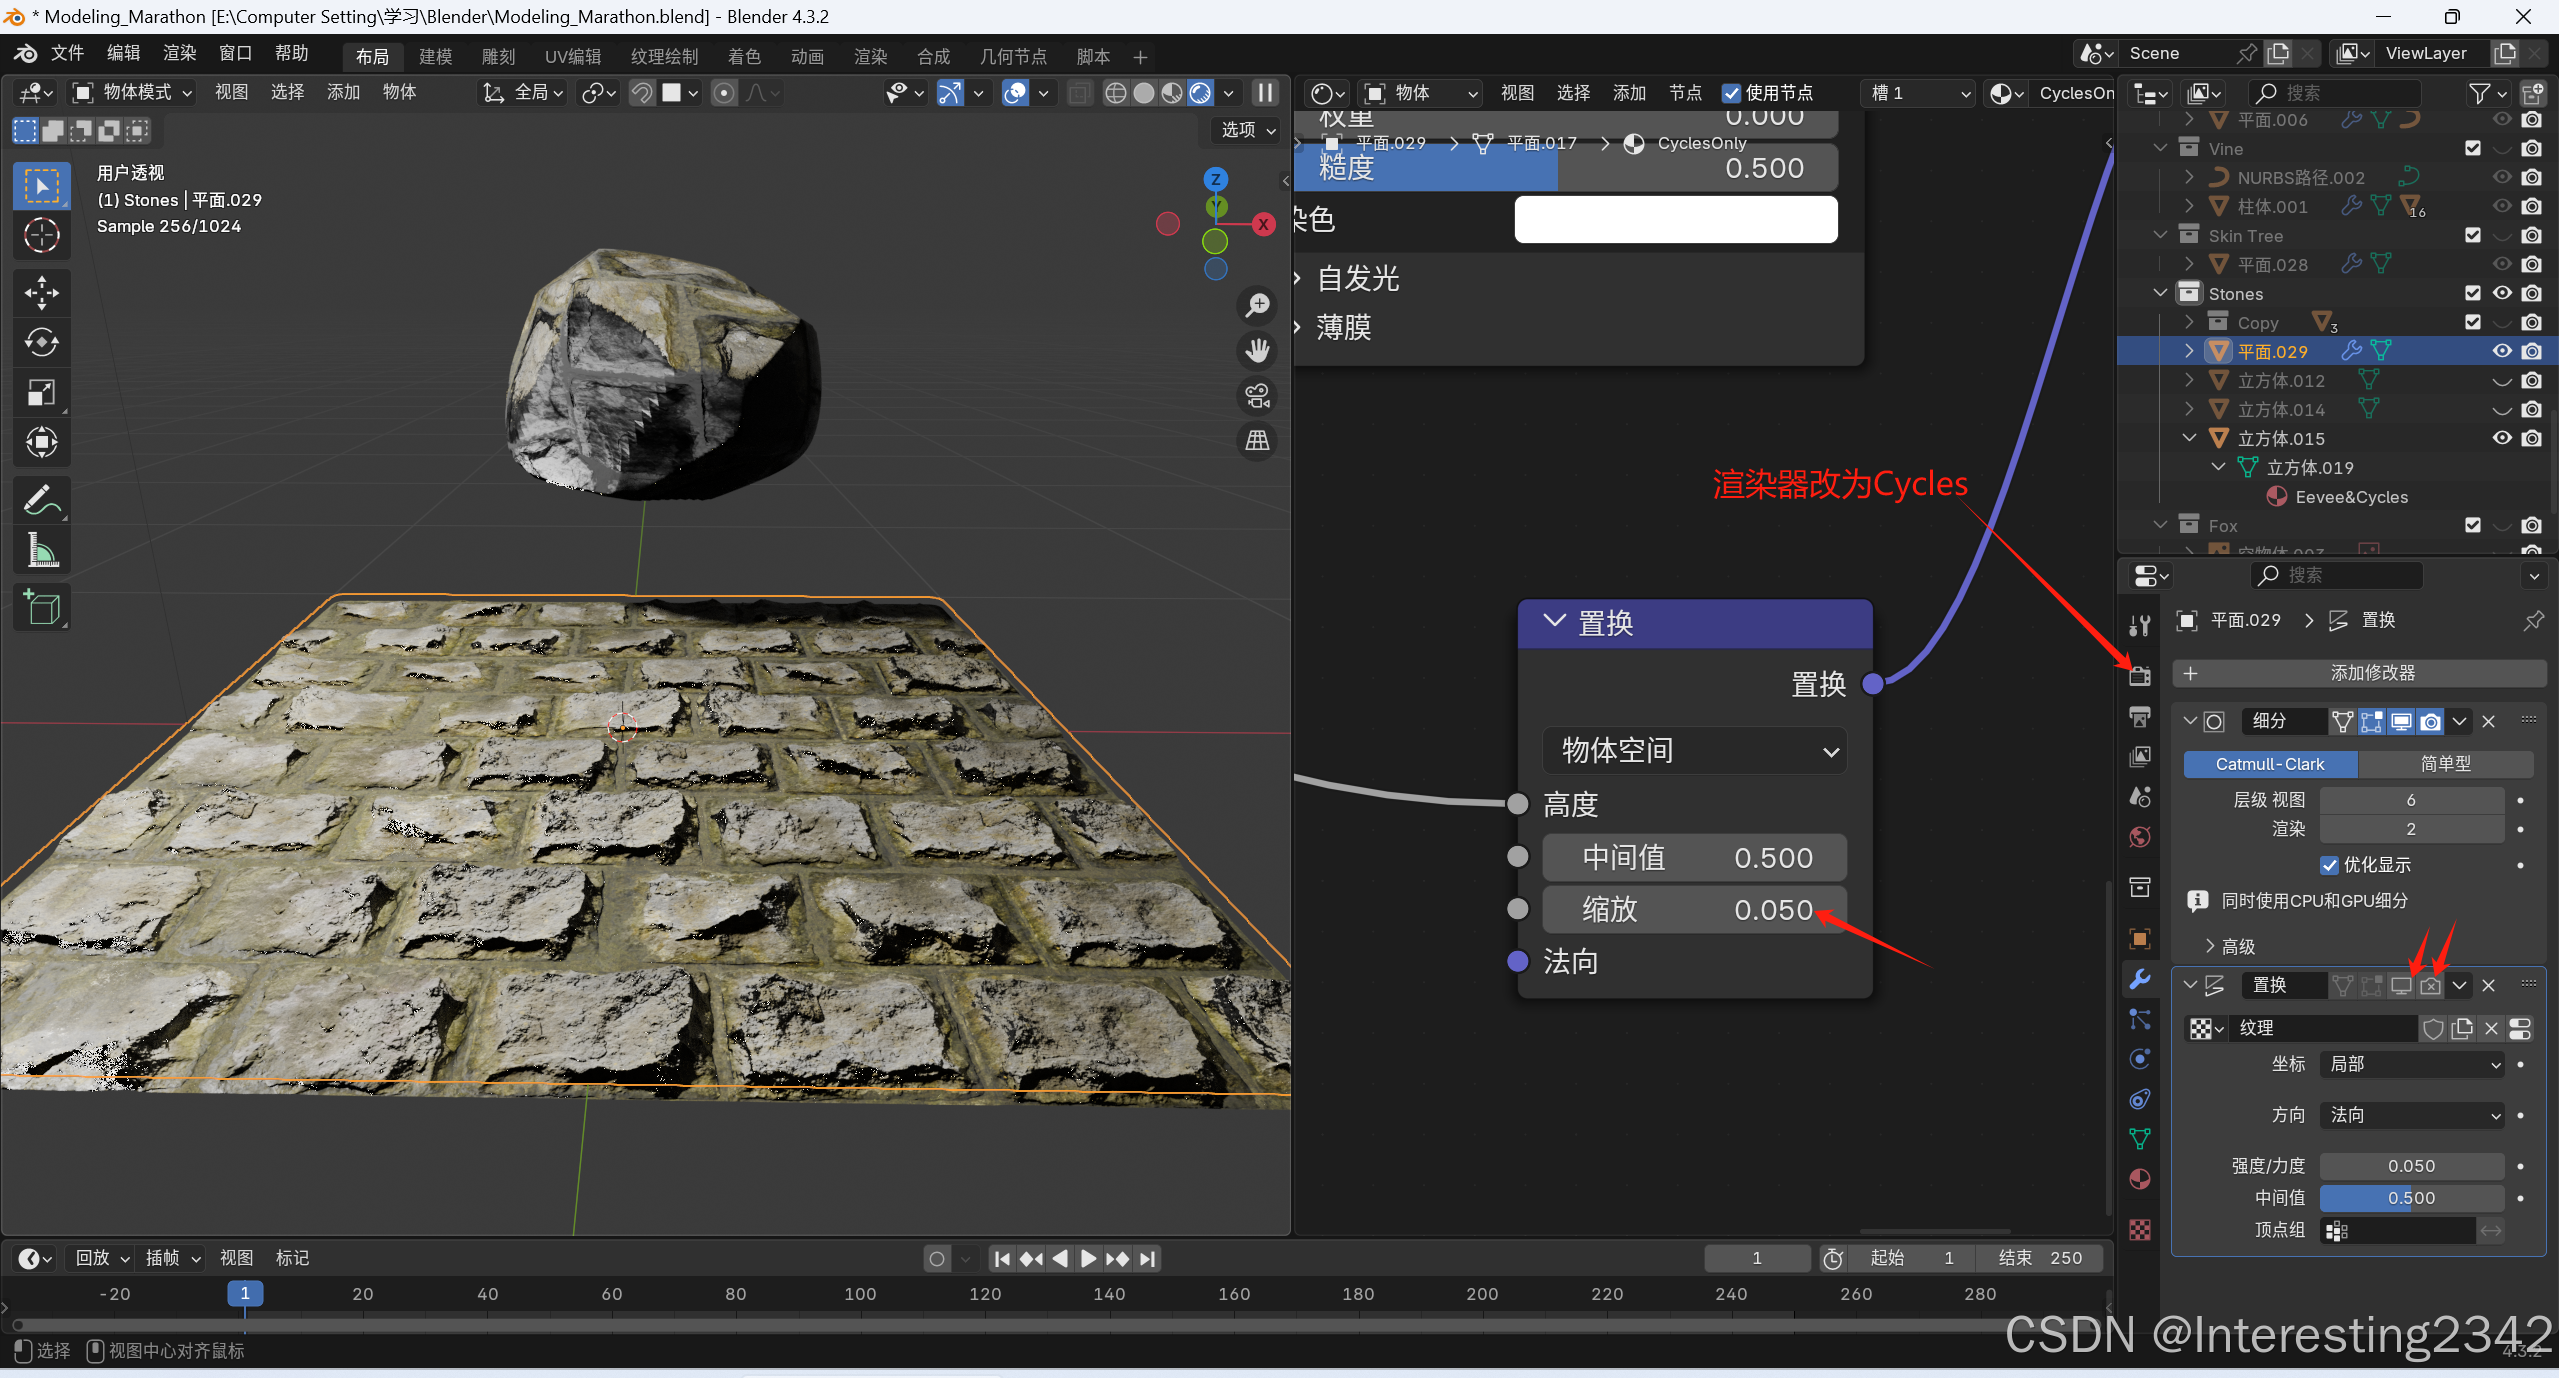Uncheck the 使用节点 checkbox
This screenshot has width=2559, height=1378.
point(1731,93)
